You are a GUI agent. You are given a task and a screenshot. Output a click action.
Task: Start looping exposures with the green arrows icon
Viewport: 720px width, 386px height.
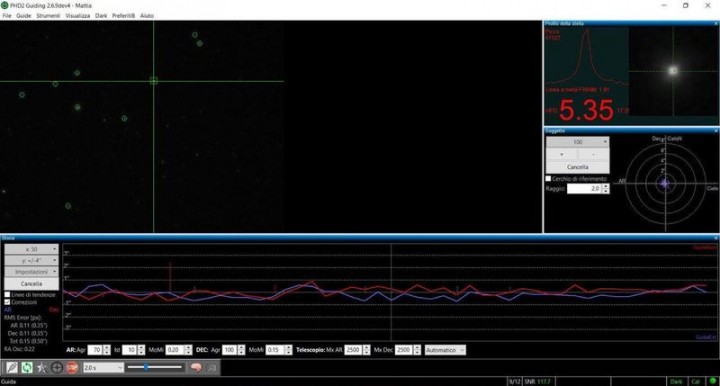(x=27, y=367)
